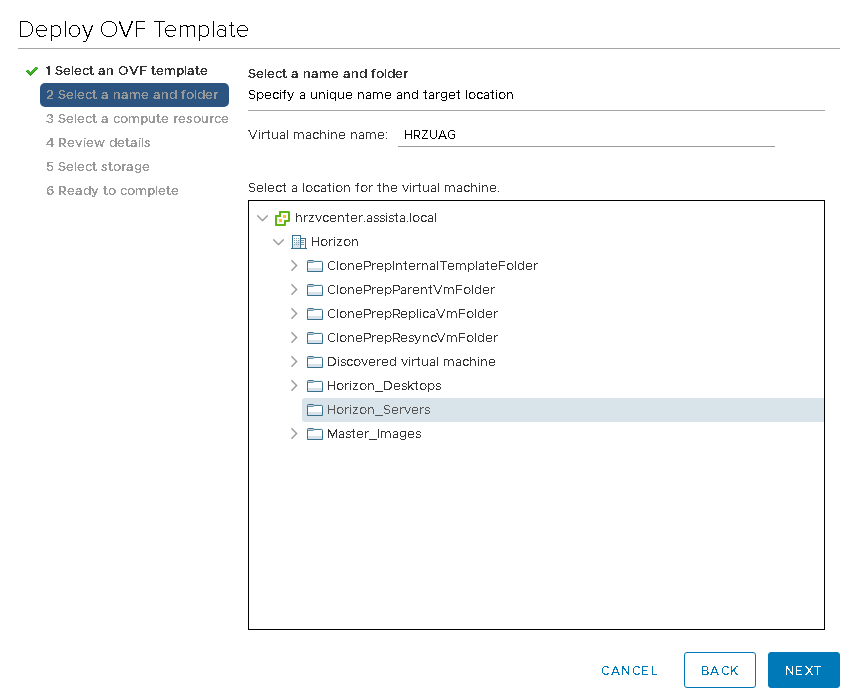Click the ClonePrepInternalTemplateFolder folder icon

(x=315, y=266)
